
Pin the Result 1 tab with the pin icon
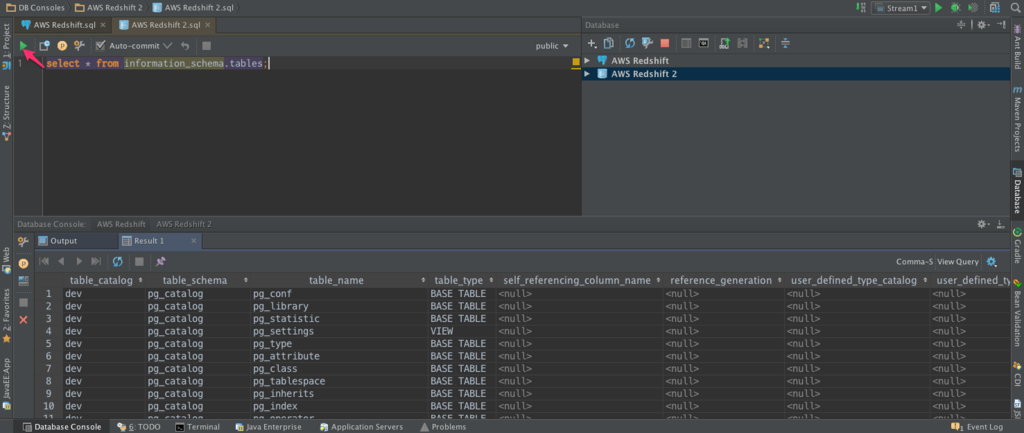point(161,261)
